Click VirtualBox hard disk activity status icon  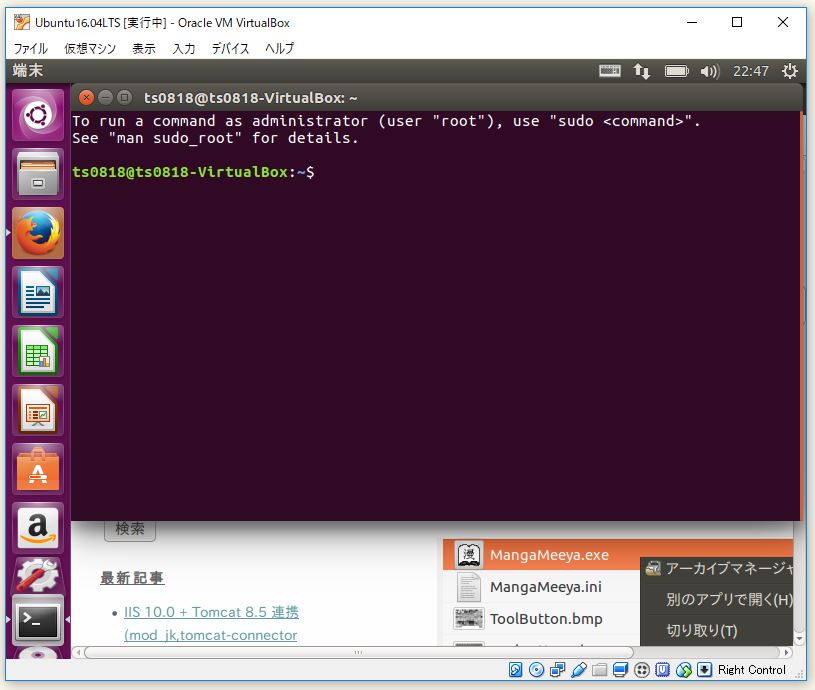coord(515,670)
